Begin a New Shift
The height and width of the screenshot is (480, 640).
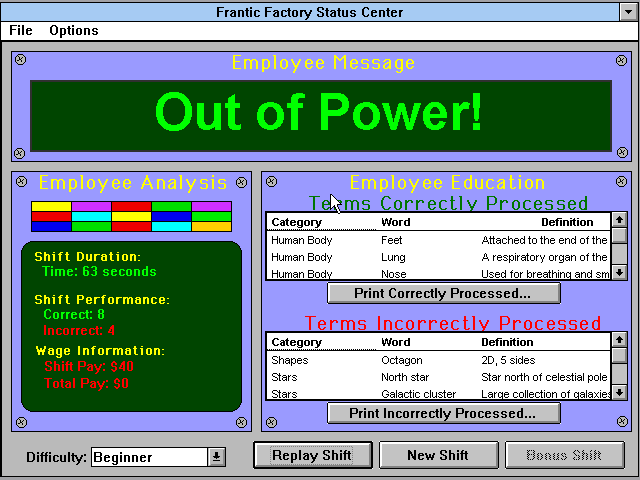[x=438, y=455]
